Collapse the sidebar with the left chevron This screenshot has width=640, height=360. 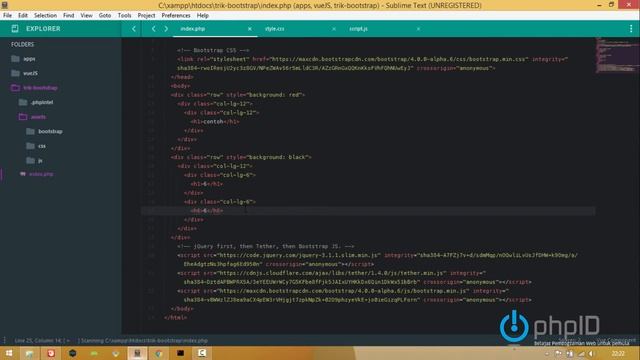click(x=133, y=29)
